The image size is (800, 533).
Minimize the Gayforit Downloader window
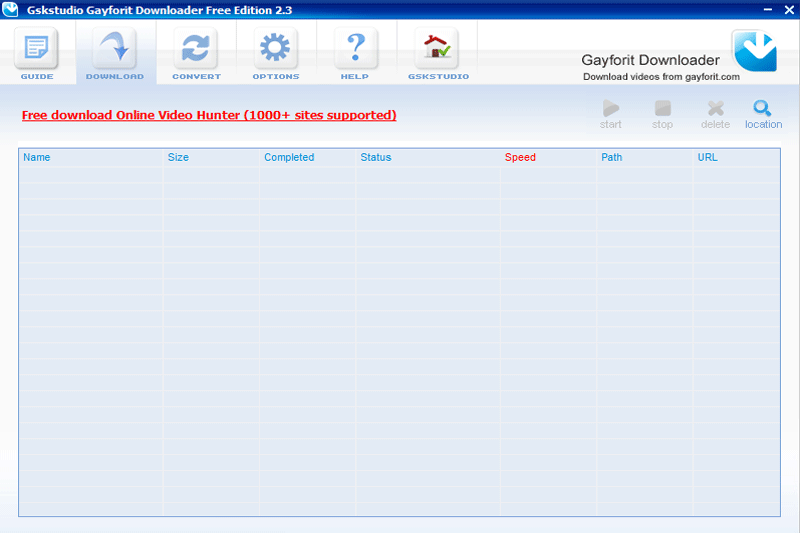point(767,10)
